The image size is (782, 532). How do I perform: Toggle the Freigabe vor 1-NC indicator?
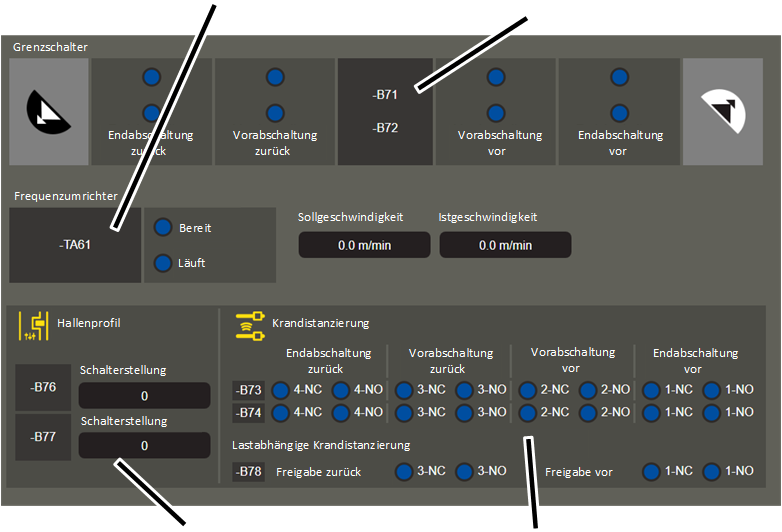[x=652, y=472]
